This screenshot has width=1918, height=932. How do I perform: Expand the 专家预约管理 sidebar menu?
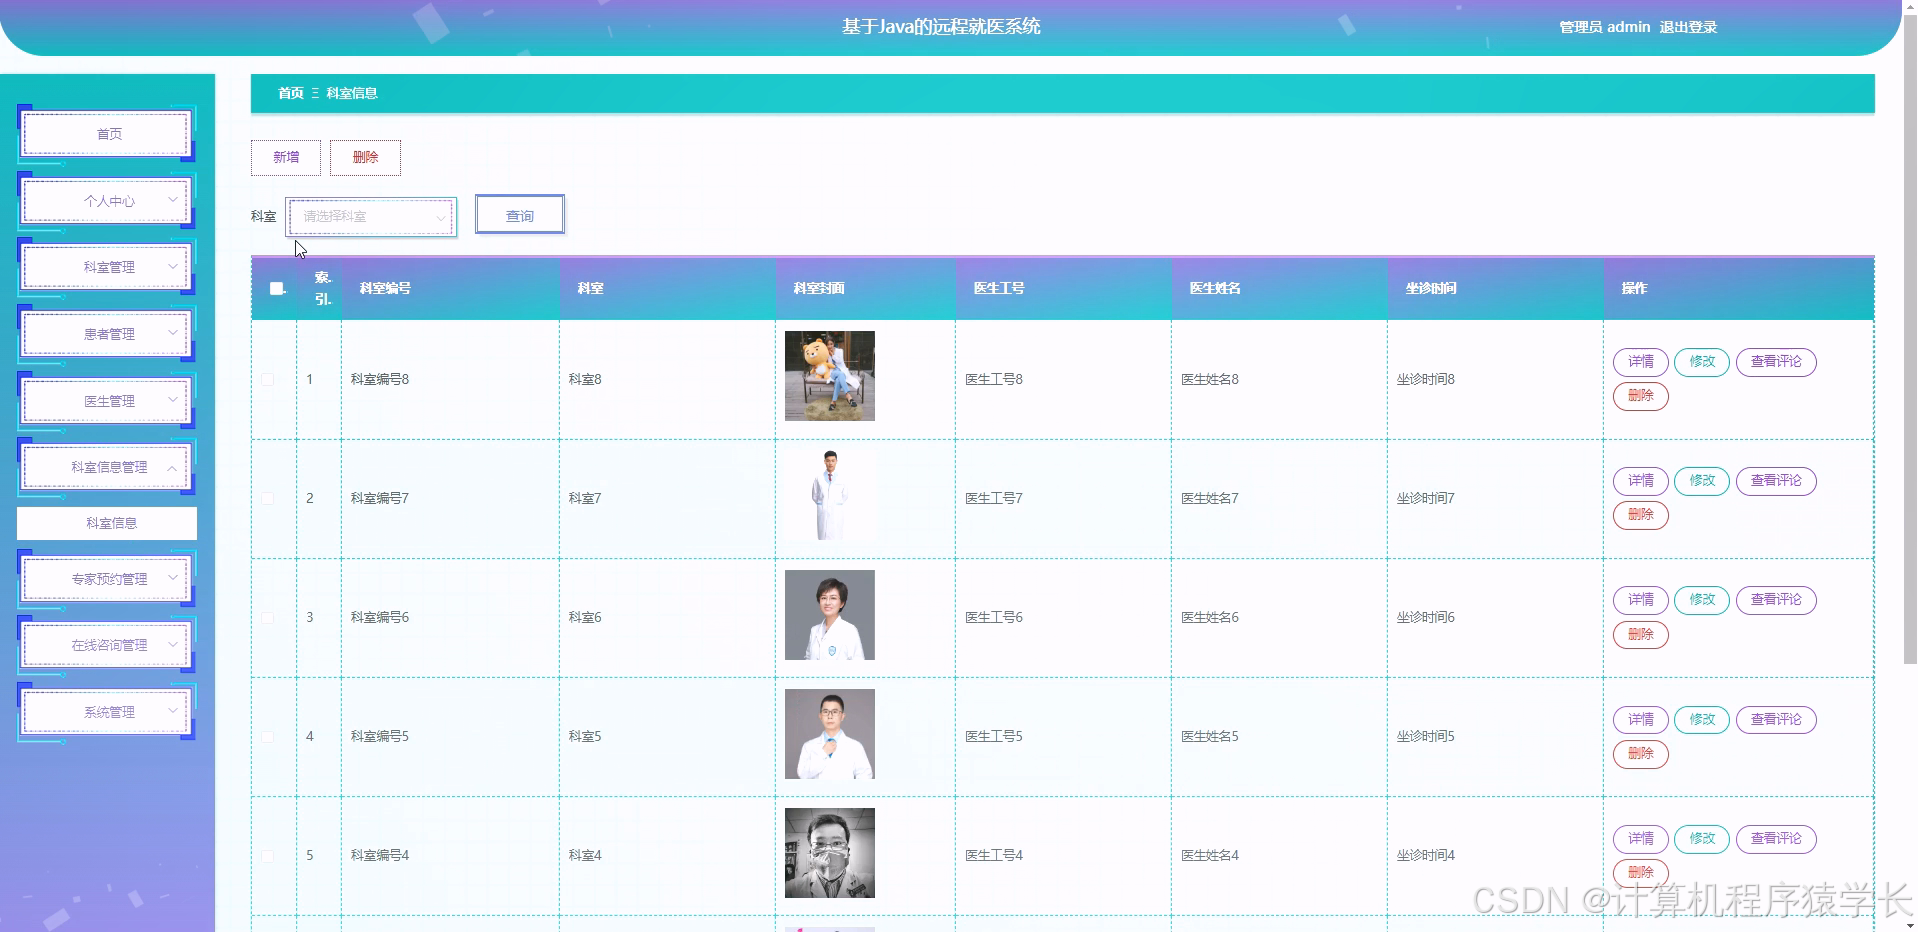108,579
